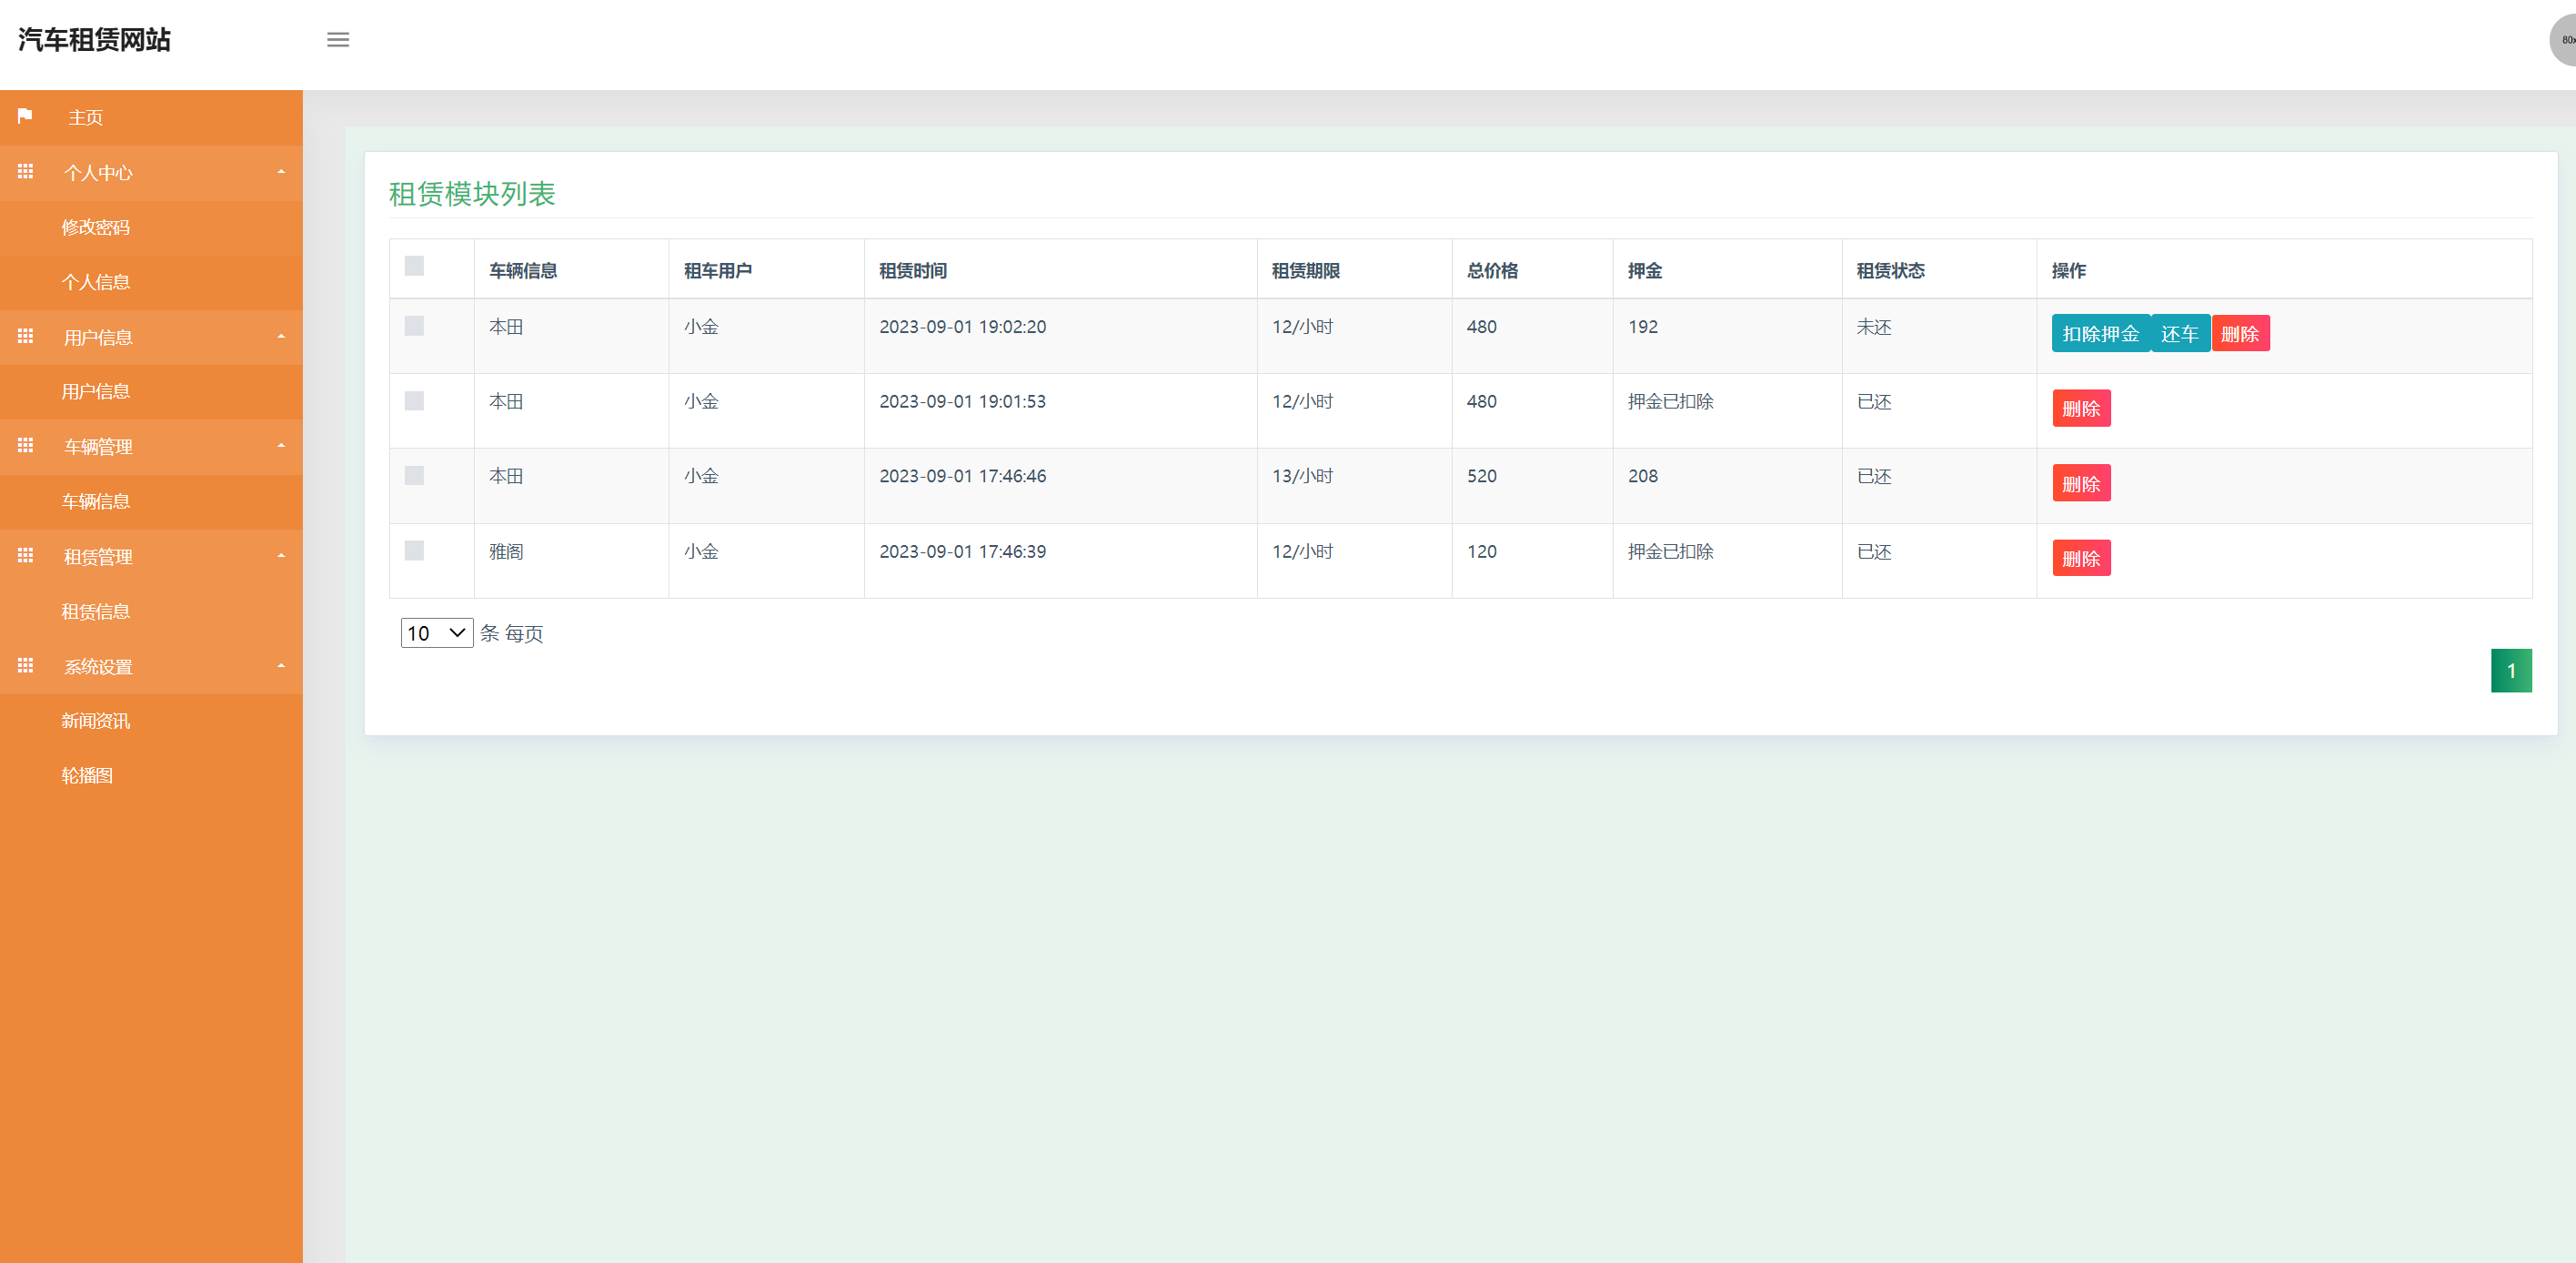
Task: Check the 雅阁 row checkbox
Action: tap(414, 551)
